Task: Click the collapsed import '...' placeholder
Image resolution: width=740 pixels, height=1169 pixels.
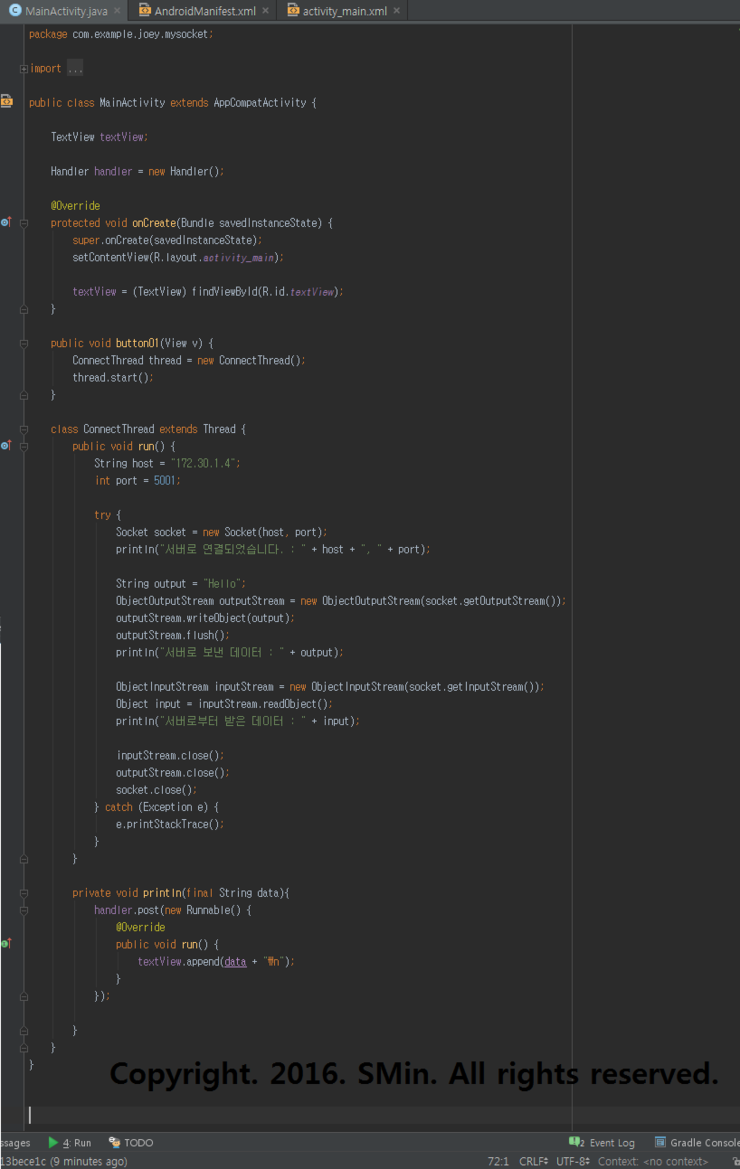Action: click(75, 69)
